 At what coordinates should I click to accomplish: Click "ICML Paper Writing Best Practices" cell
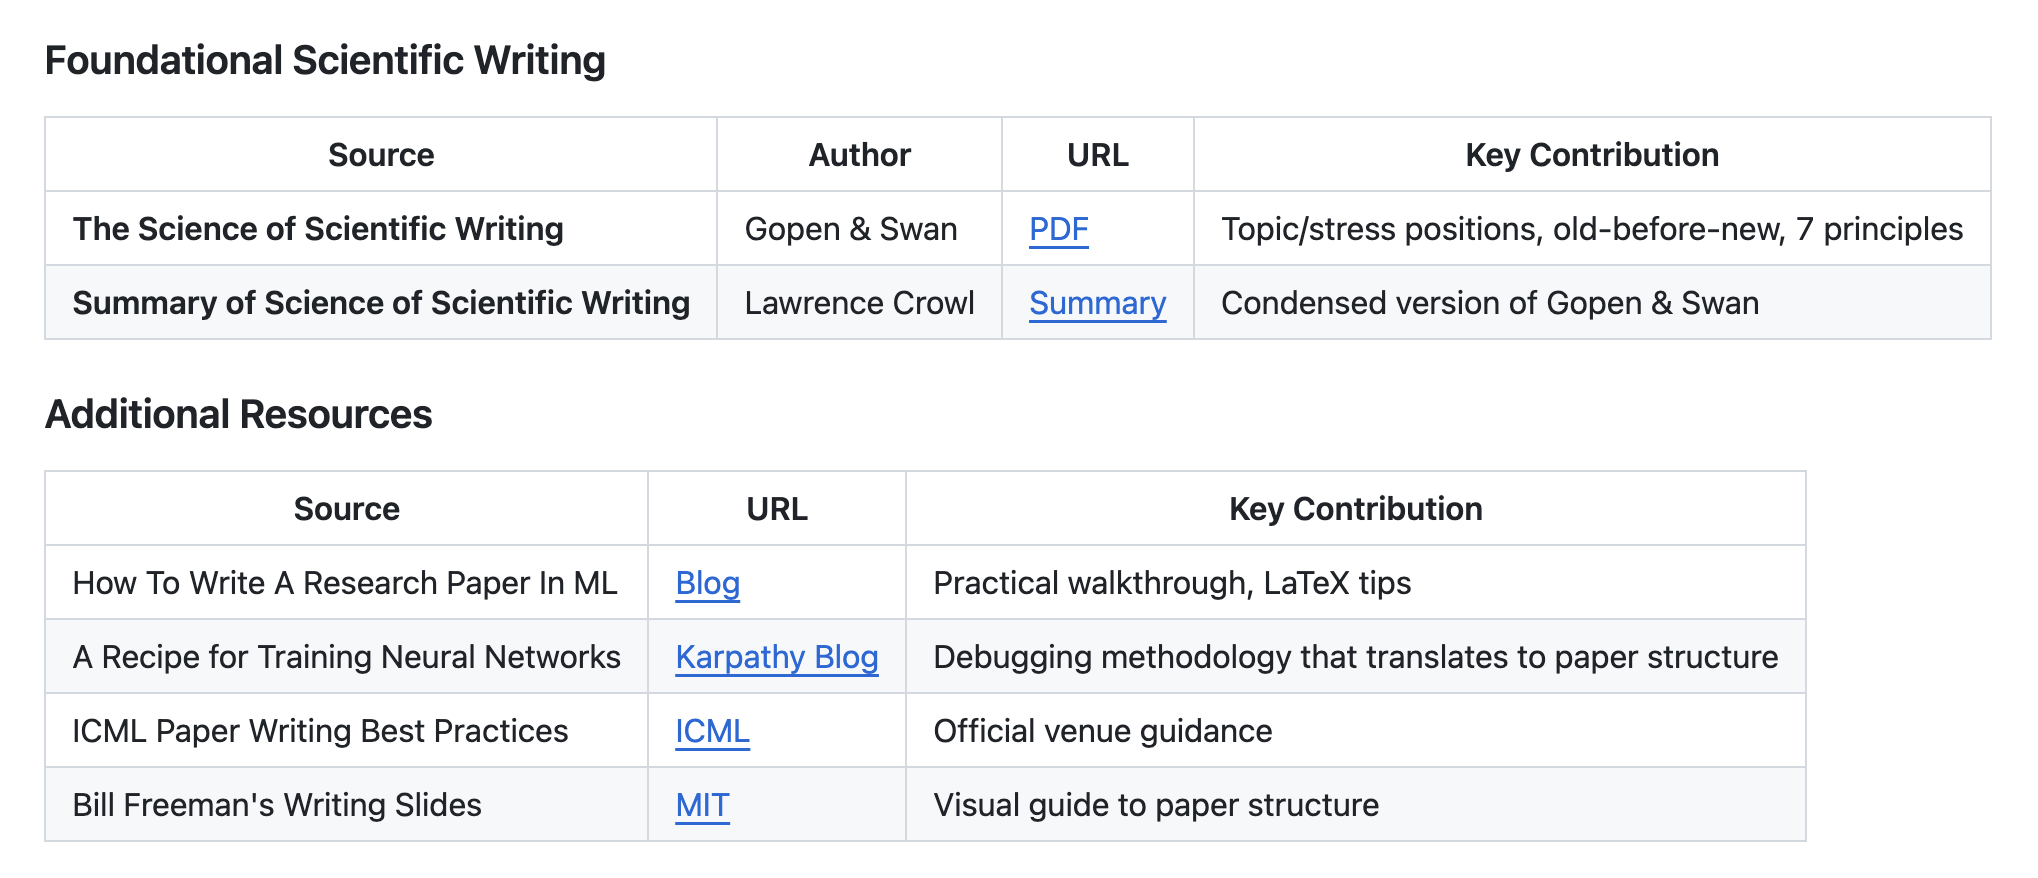[320, 731]
